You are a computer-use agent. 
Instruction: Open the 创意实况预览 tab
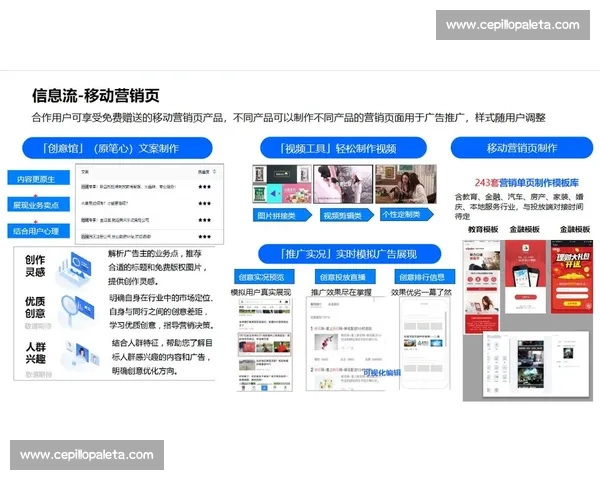(x=264, y=277)
